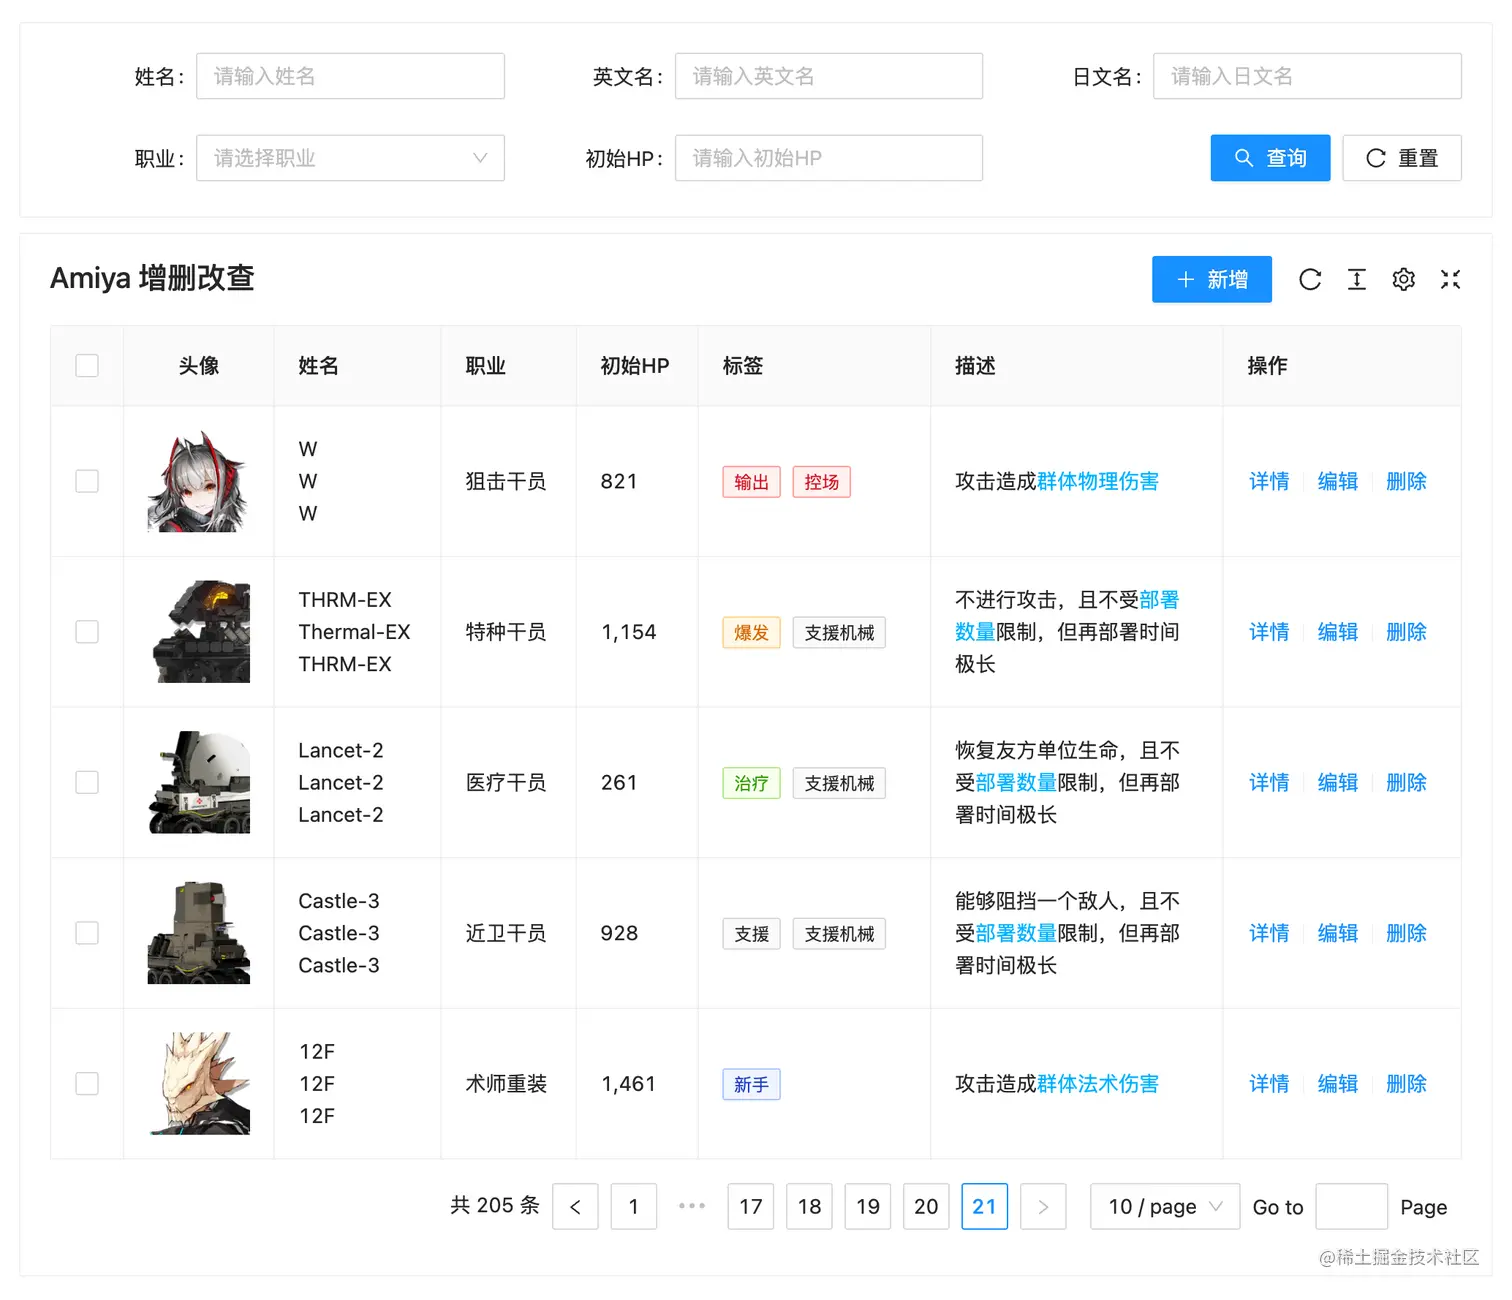Screen dimensions: 1512x1300
Task: Click 编辑 for Lancet-2 row
Action: pyautogui.click(x=1338, y=783)
